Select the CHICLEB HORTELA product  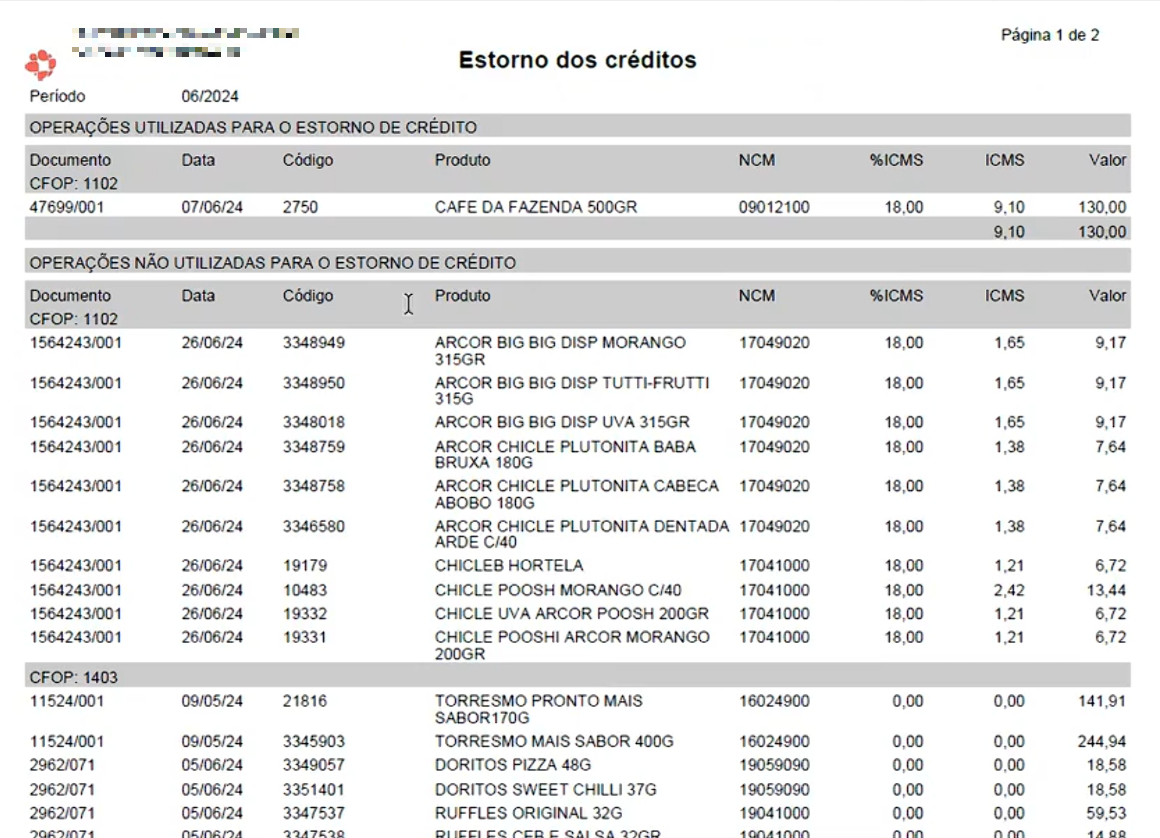click(508, 565)
